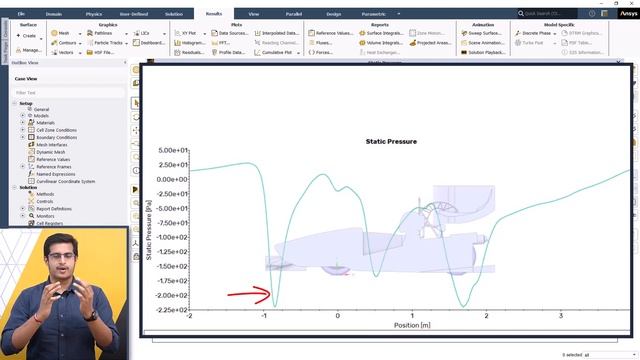Open Pathlines graphics tool
The width and height of the screenshot is (640, 360).
click(x=99, y=33)
